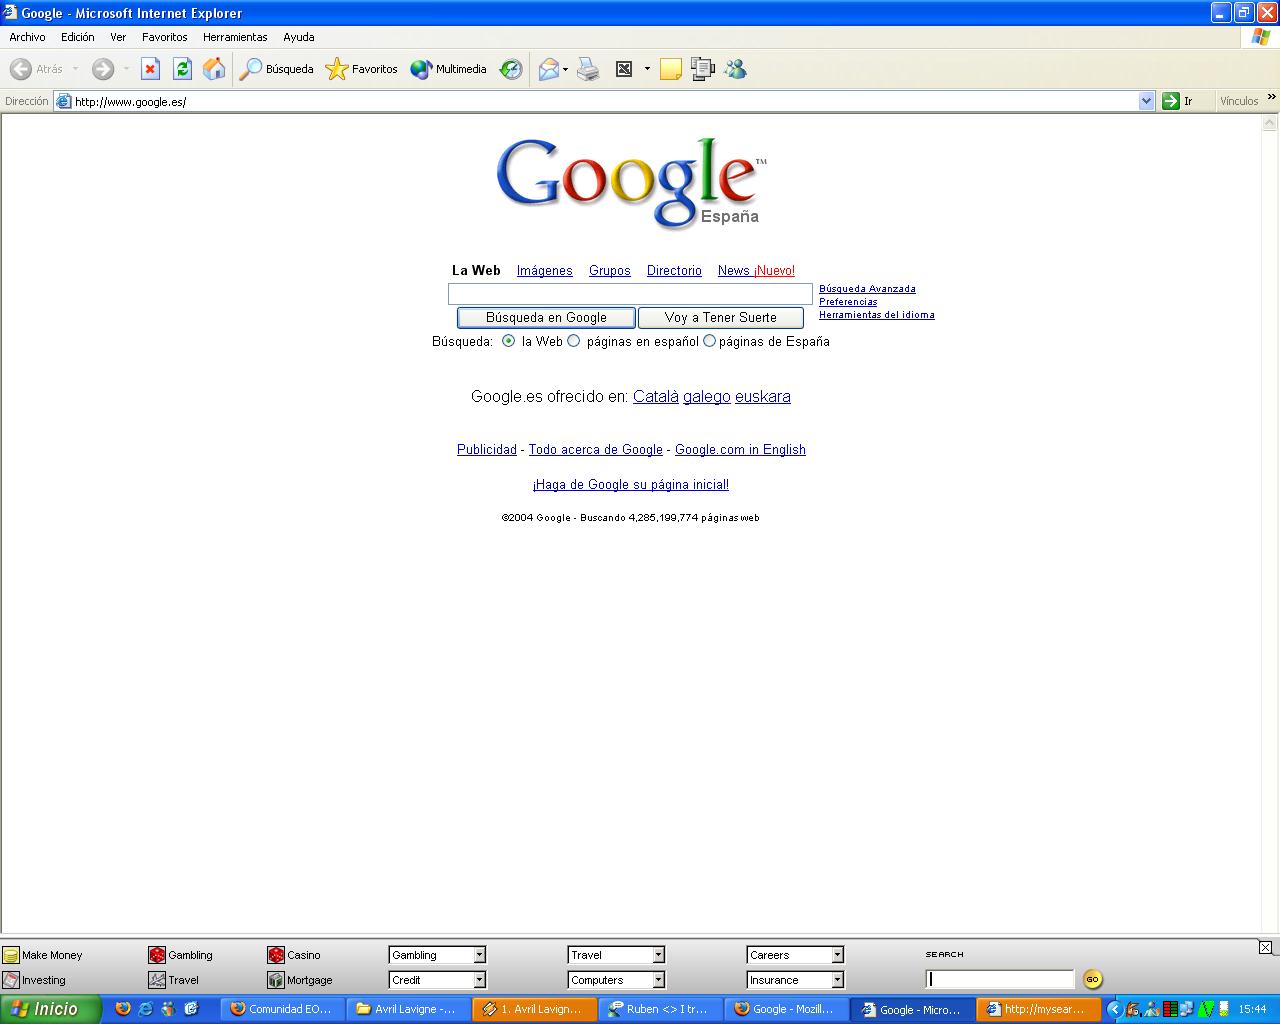Open the Búsqueda search pane
1280x1024 pixels.
coord(277,69)
